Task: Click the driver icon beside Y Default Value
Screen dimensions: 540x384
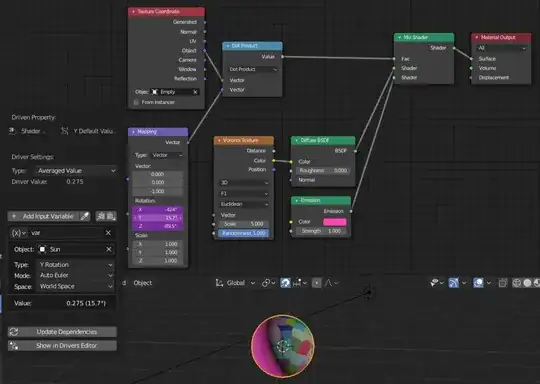Action: click(x=64, y=131)
